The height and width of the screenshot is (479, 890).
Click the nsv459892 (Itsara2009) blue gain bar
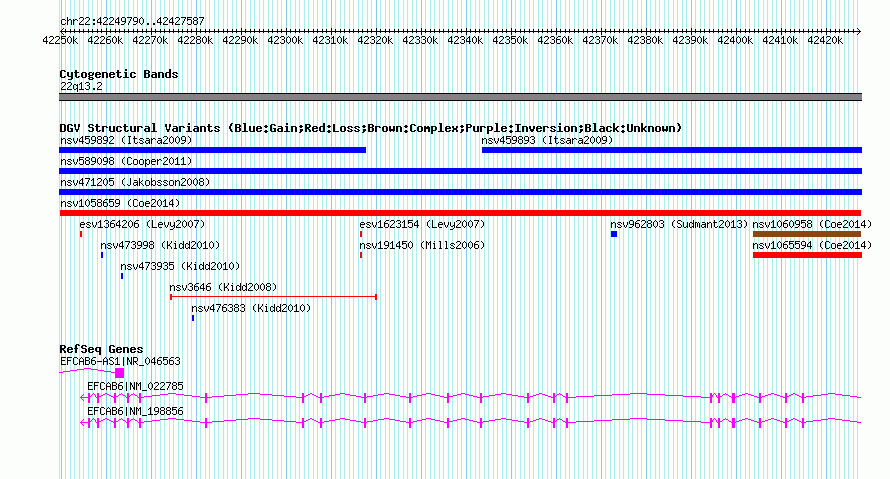[212, 150]
